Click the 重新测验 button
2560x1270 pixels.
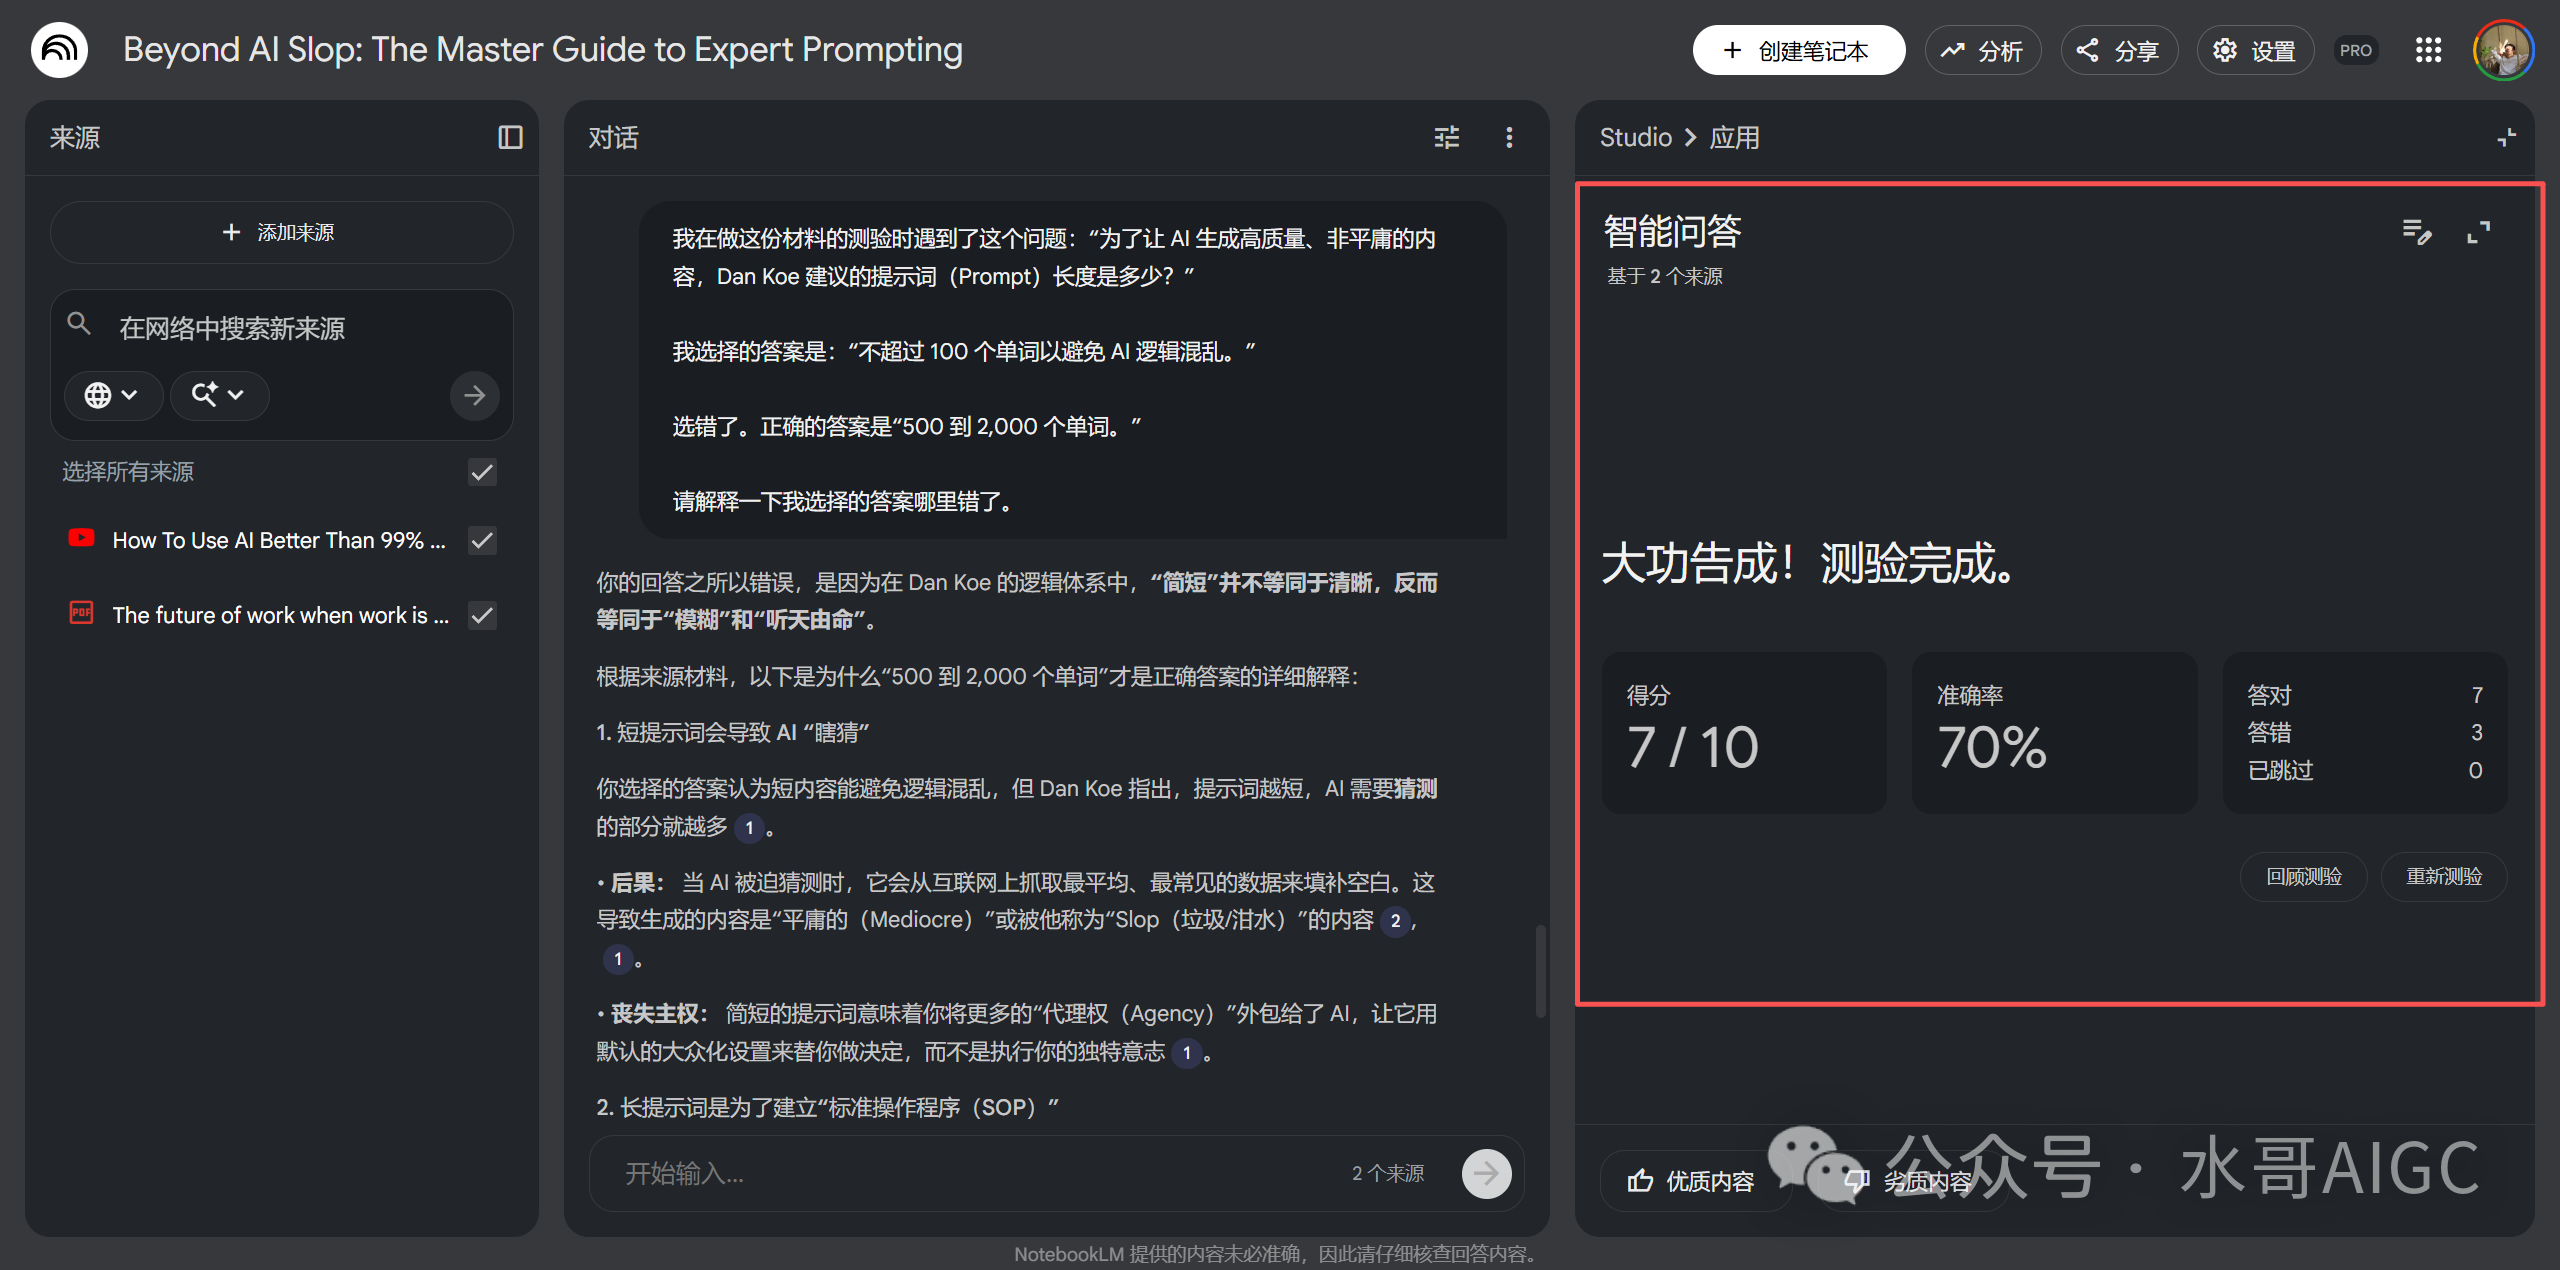[x=2443, y=876]
